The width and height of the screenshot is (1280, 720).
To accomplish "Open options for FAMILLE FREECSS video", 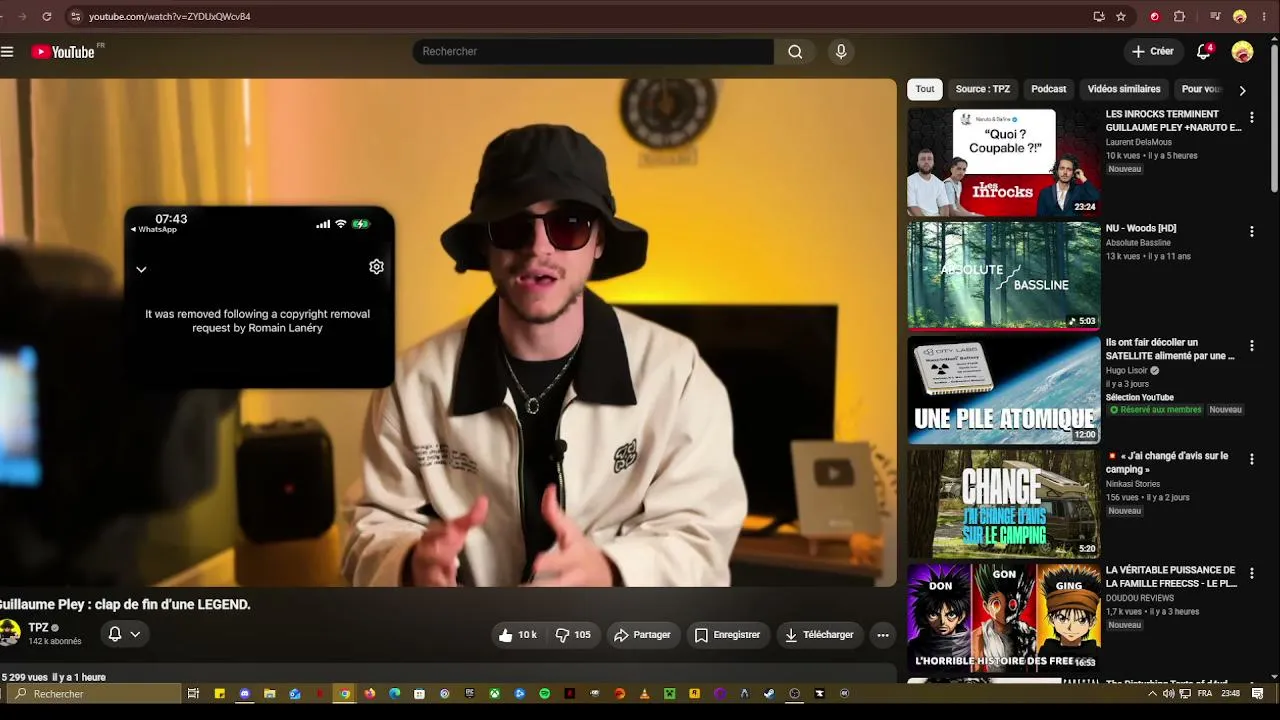I will click(x=1251, y=574).
